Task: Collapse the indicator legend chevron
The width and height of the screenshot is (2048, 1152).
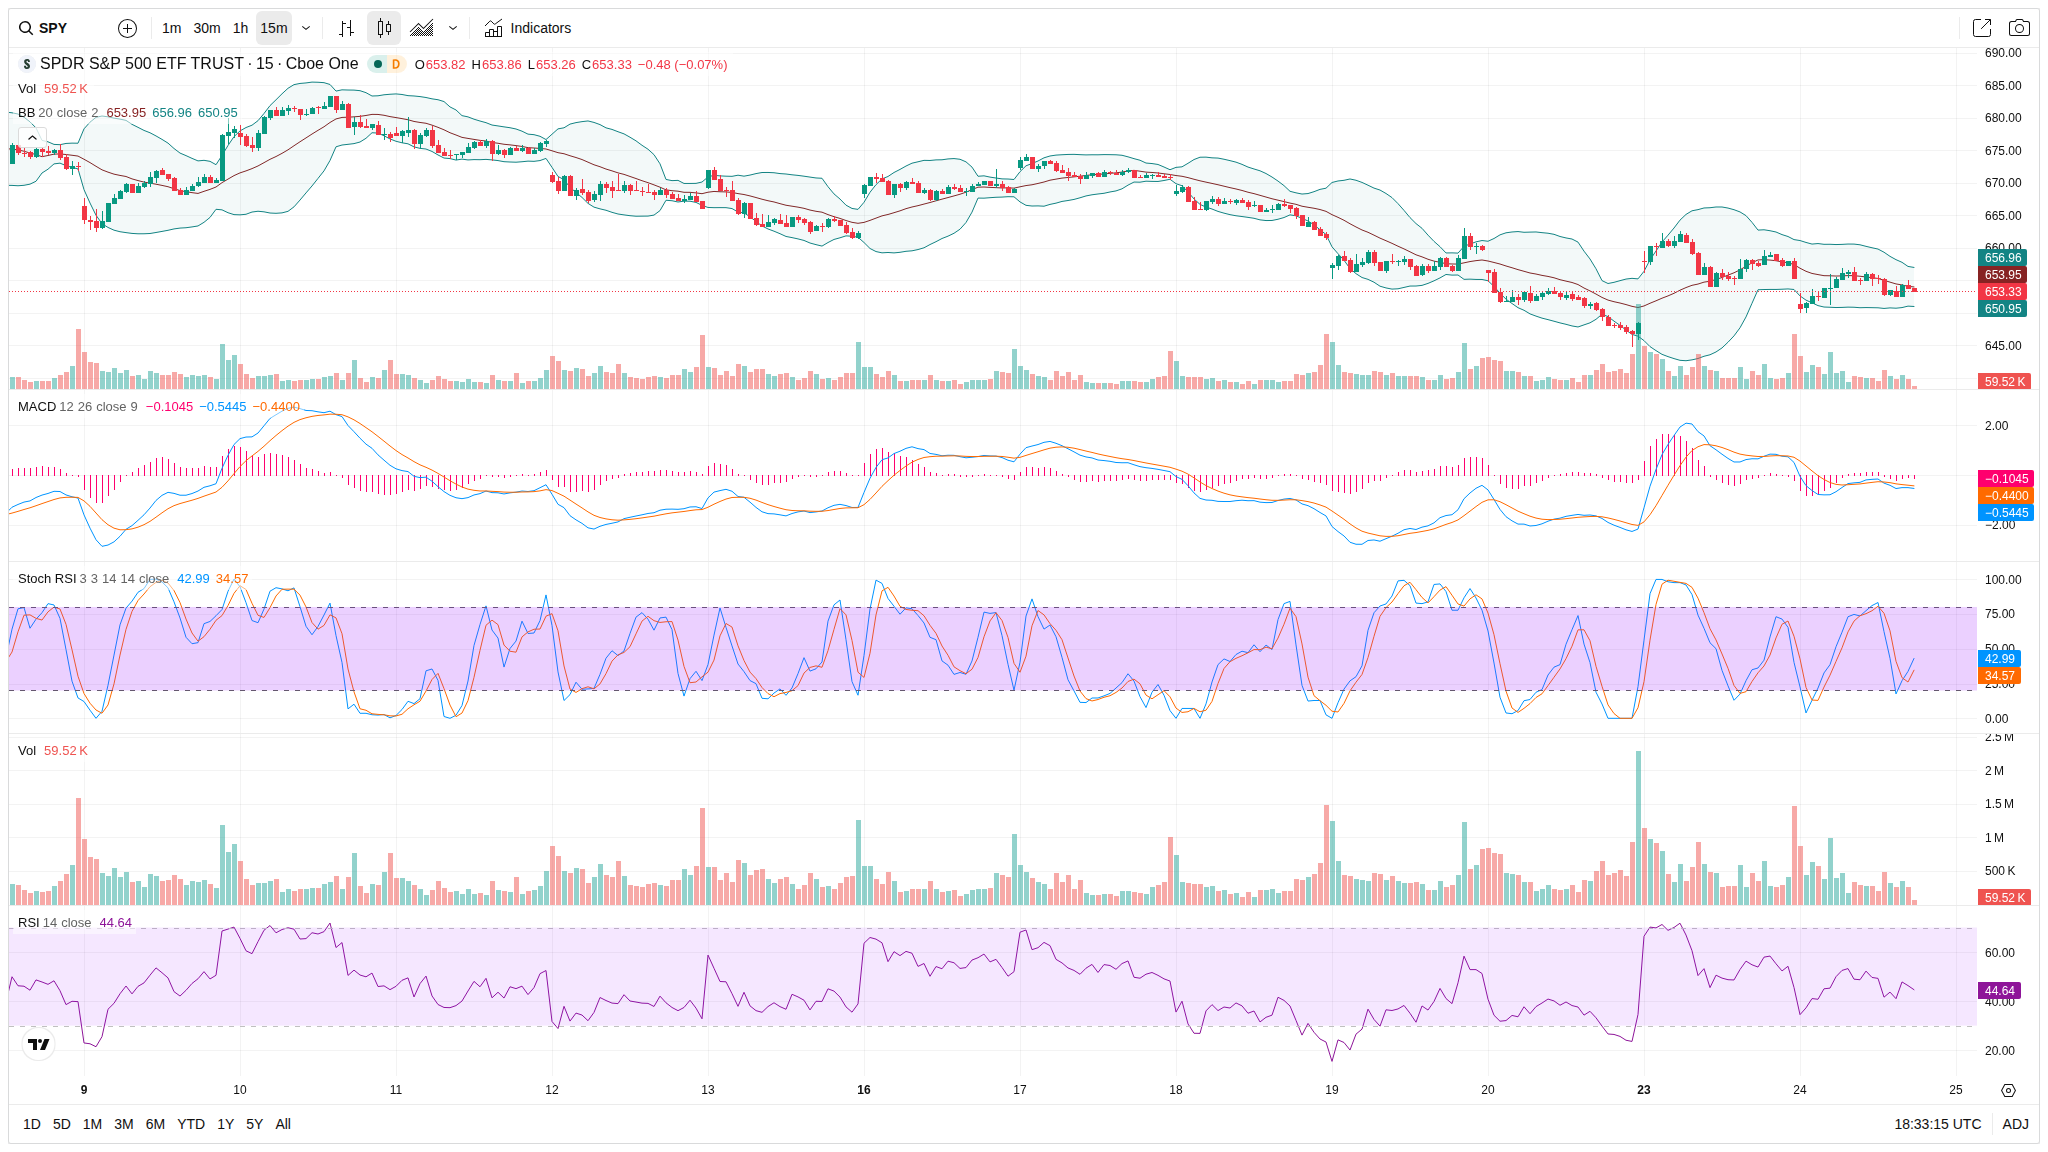Action: [x=32, y=137]
